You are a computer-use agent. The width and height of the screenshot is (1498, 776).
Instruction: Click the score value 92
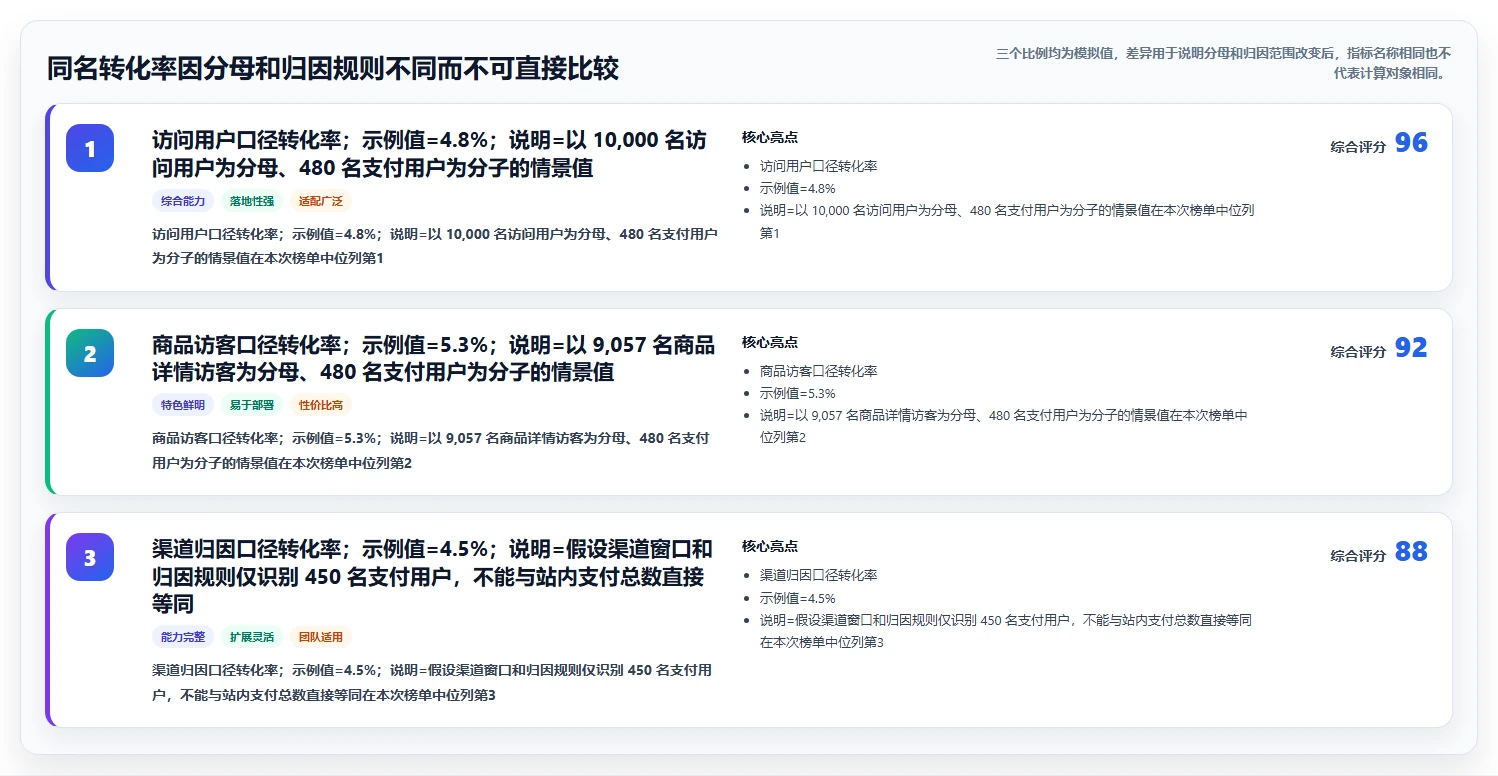[x=1411, y=348]
